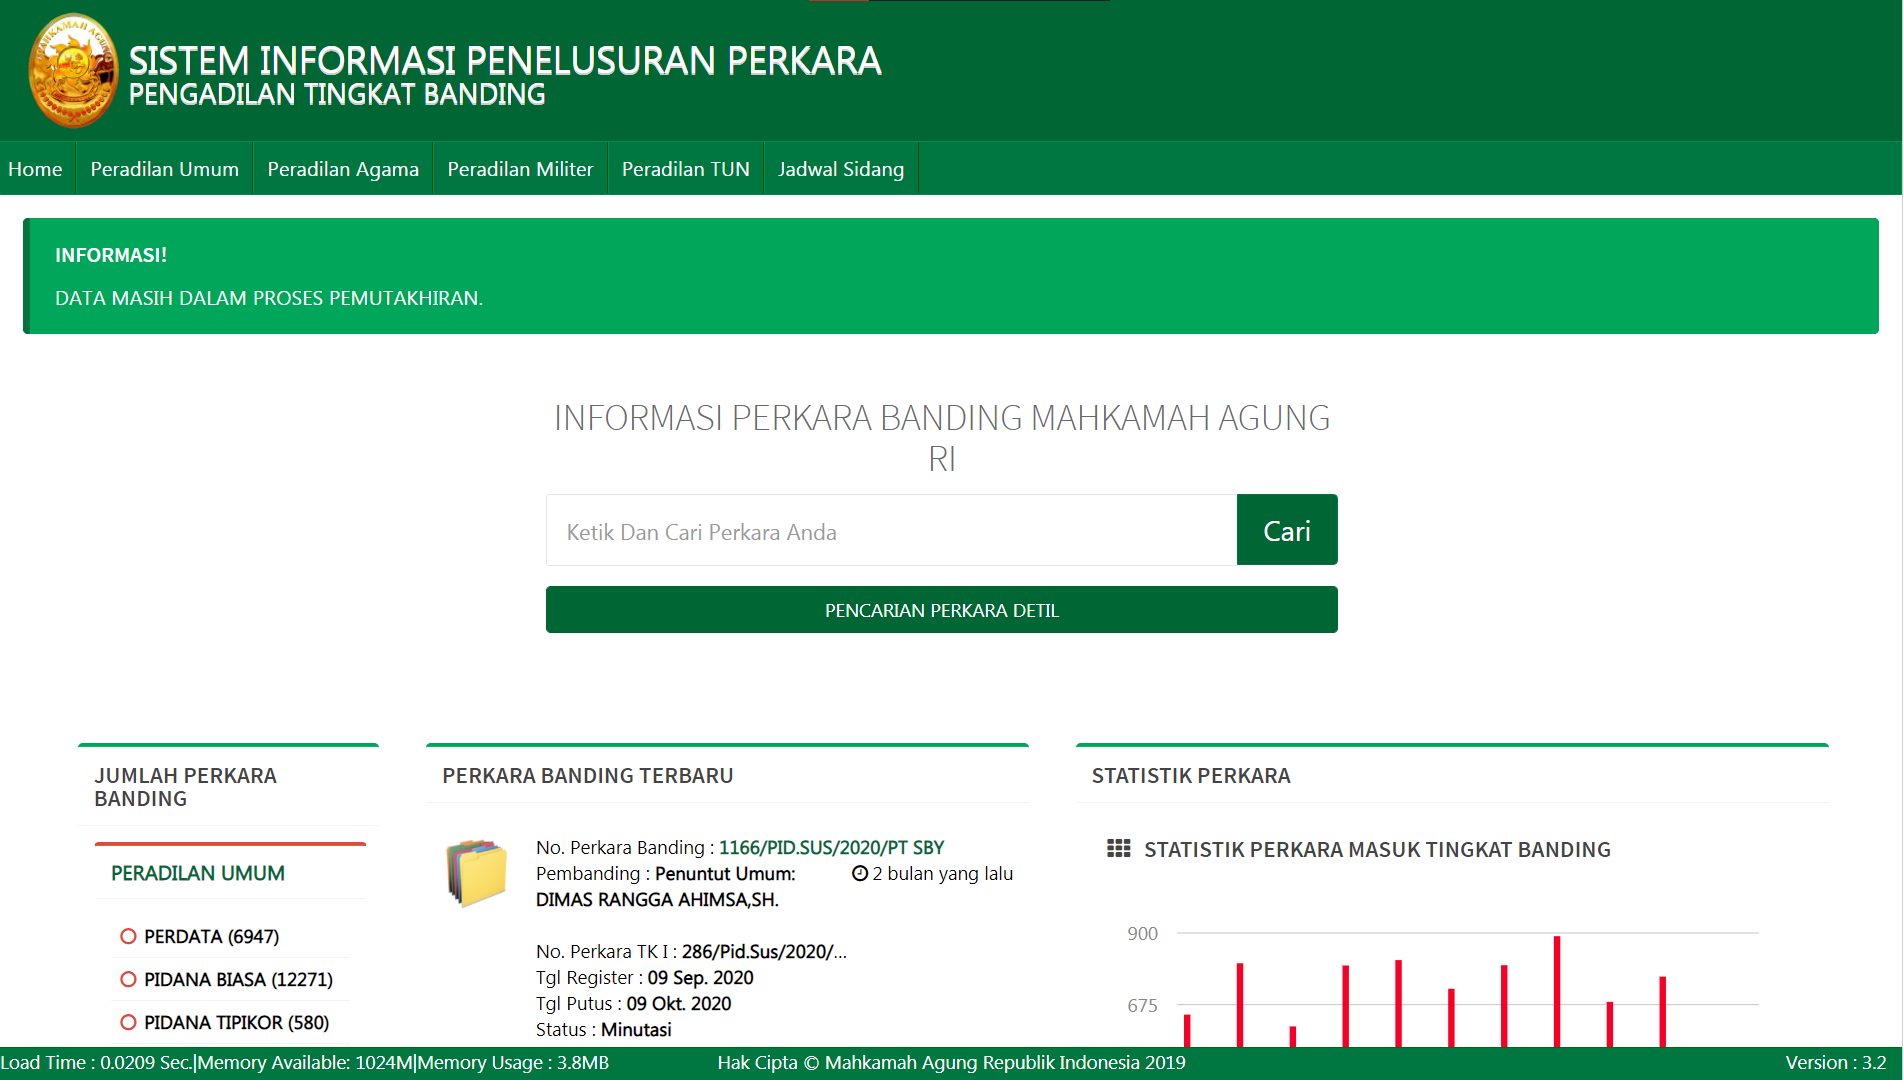Expand the JUMLAH PERKARA BANDING panel
Screen dimensions: 1903x1080
click(184, 786)
